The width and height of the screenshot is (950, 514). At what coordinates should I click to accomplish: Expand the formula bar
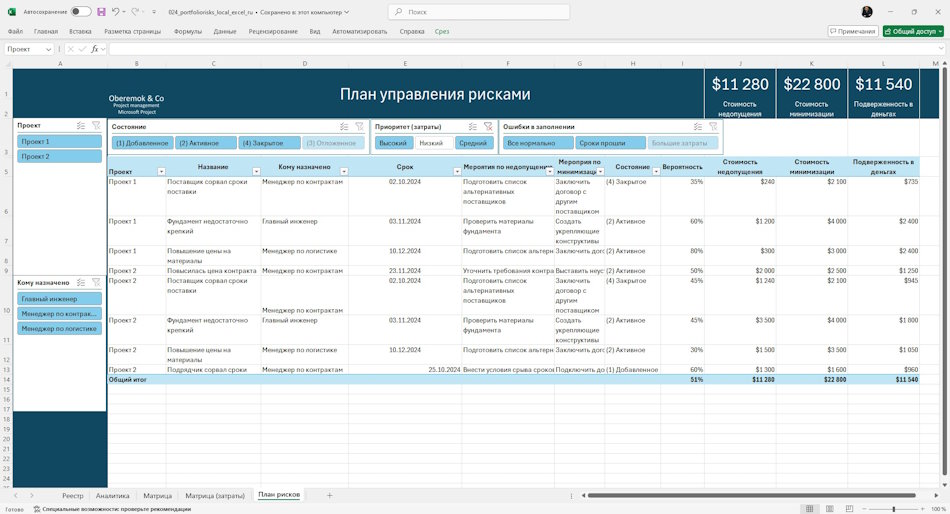pos(941,49)
